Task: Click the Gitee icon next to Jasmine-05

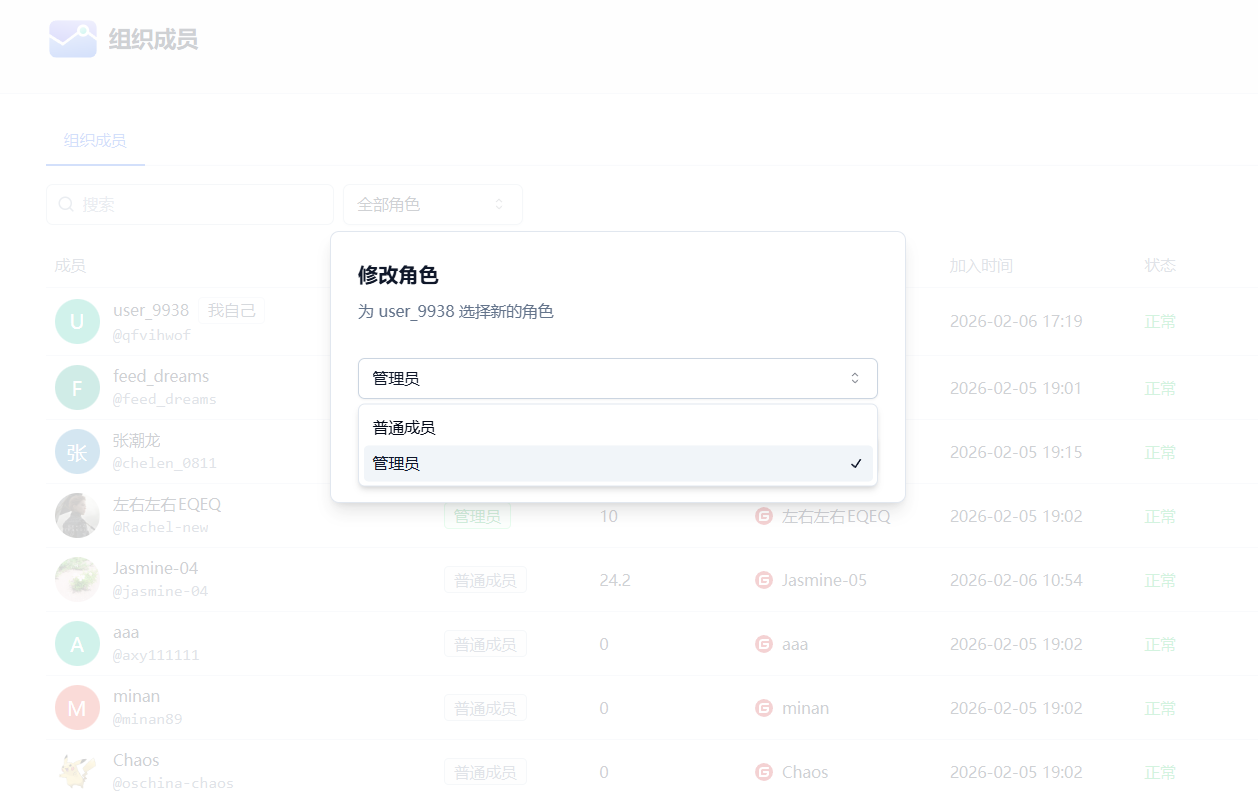Action: [x=764, y=580]
